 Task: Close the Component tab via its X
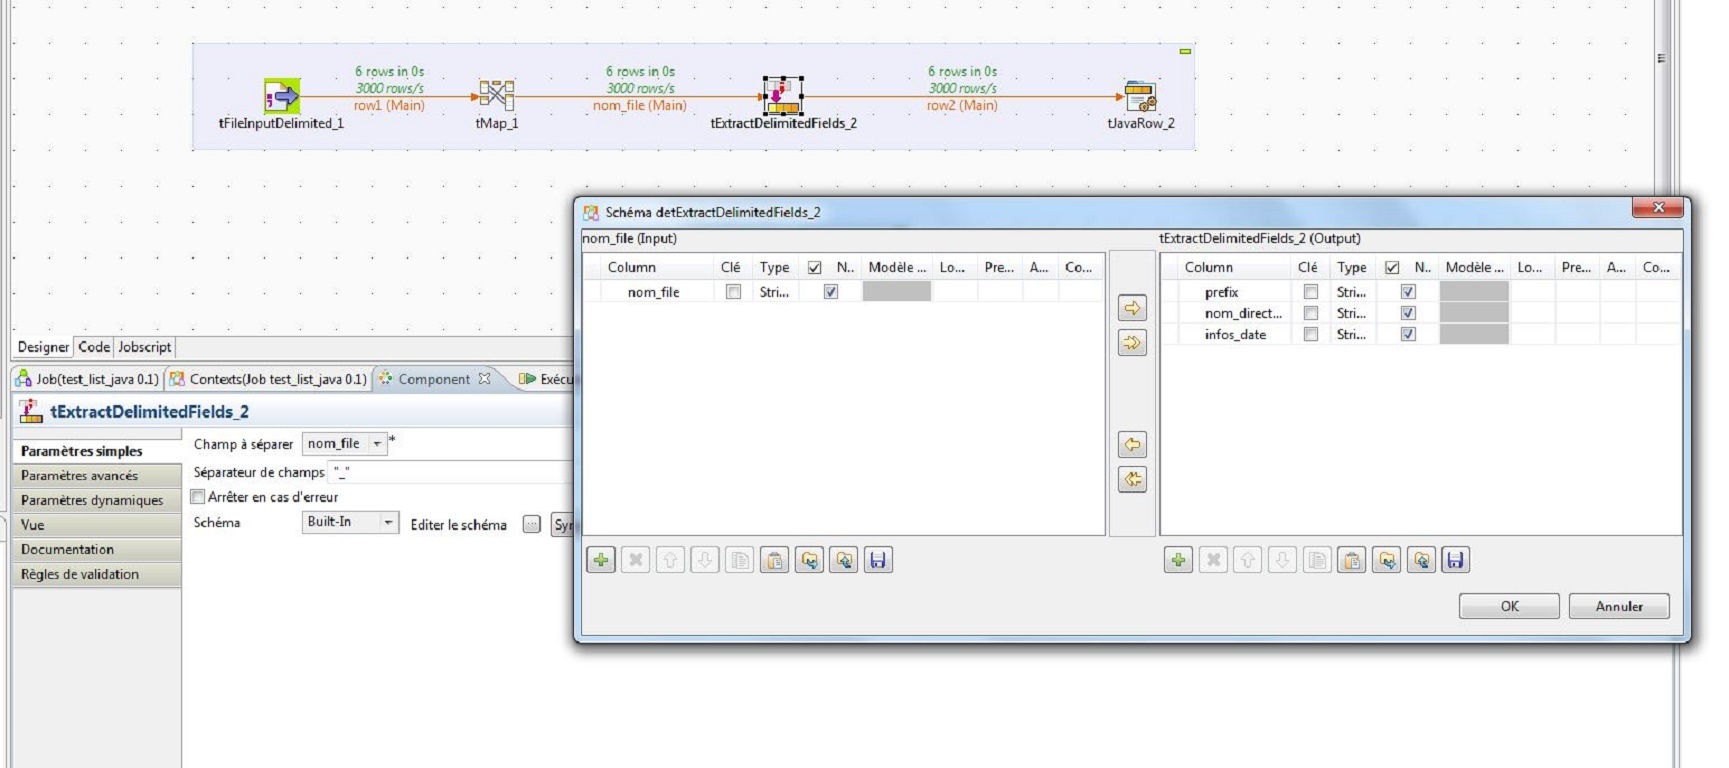pos(484,379)
